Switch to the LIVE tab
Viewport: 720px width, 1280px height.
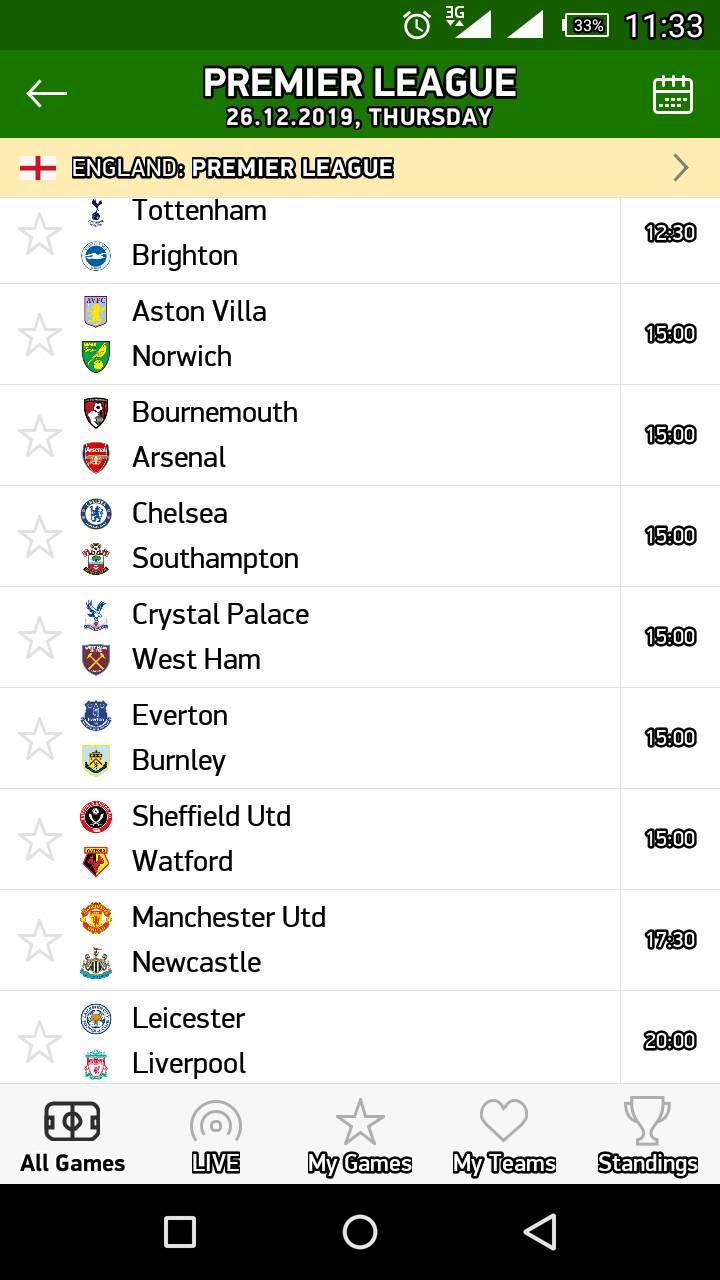point(216,1134)
